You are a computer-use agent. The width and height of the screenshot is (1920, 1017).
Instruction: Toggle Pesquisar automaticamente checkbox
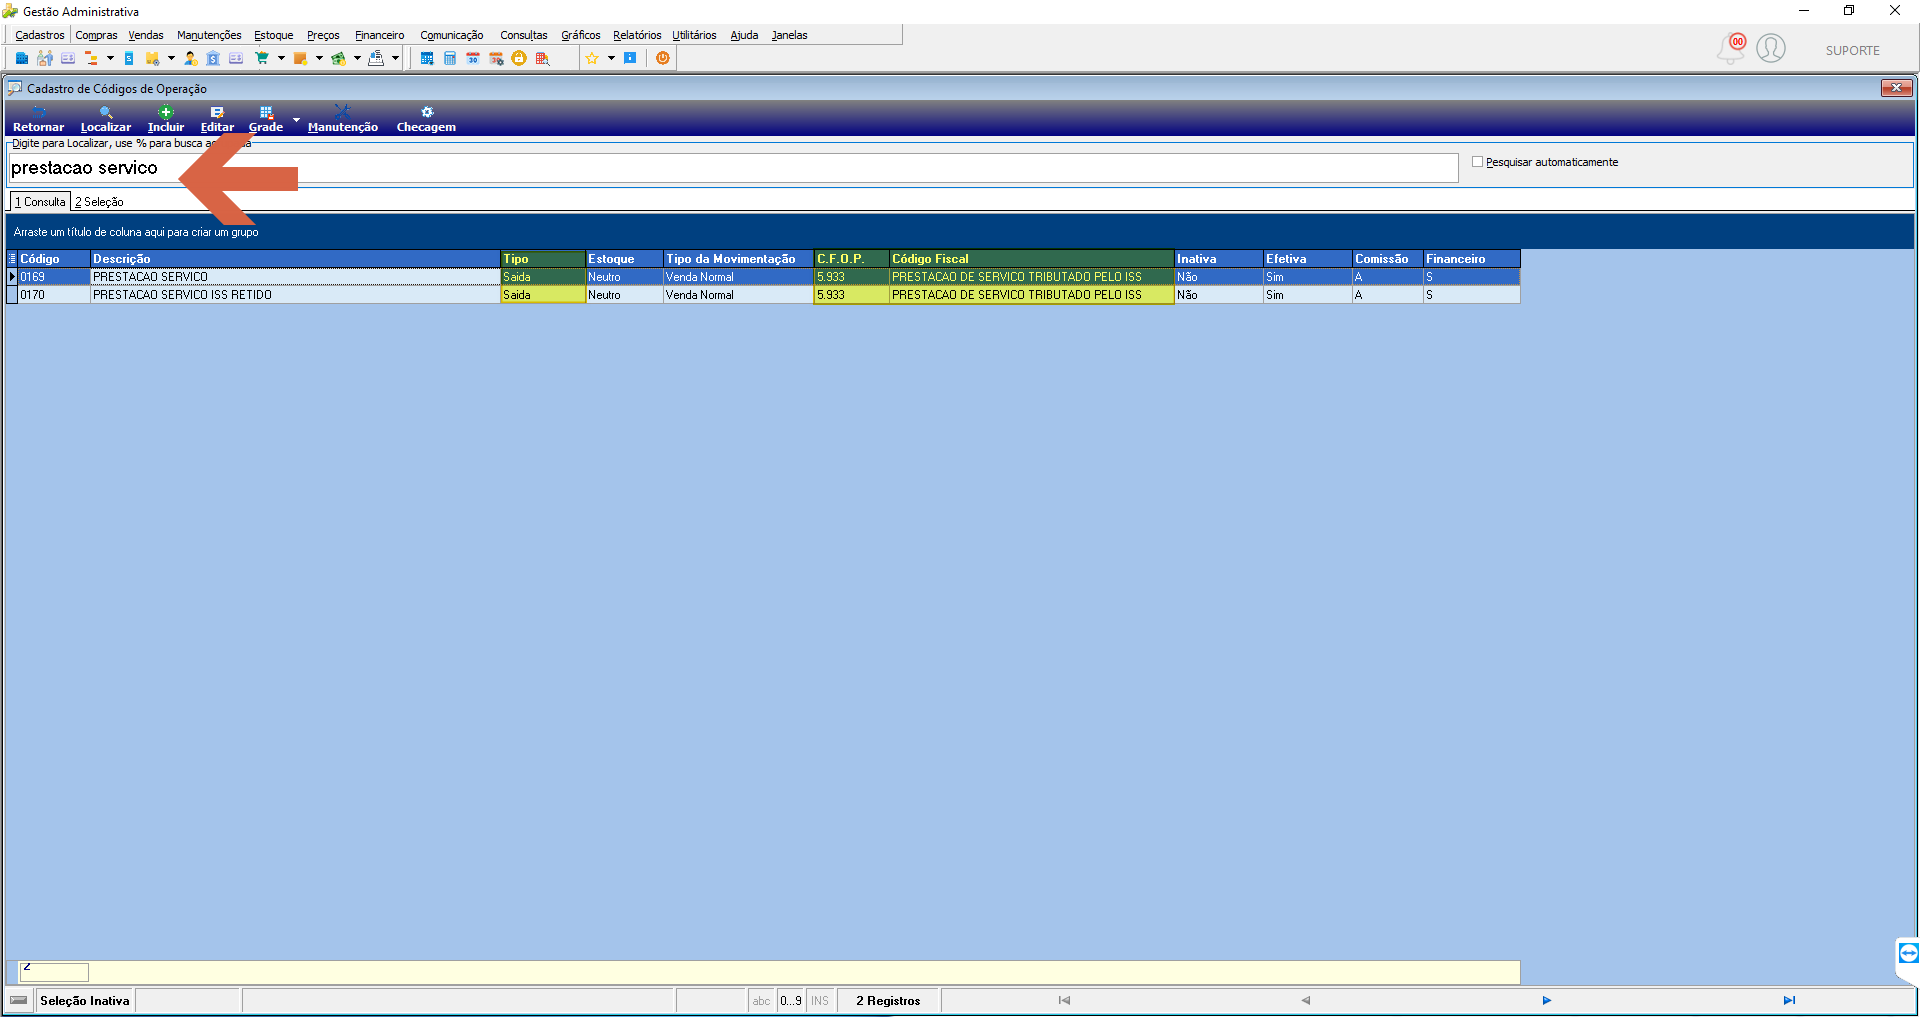pos(1477,161)
